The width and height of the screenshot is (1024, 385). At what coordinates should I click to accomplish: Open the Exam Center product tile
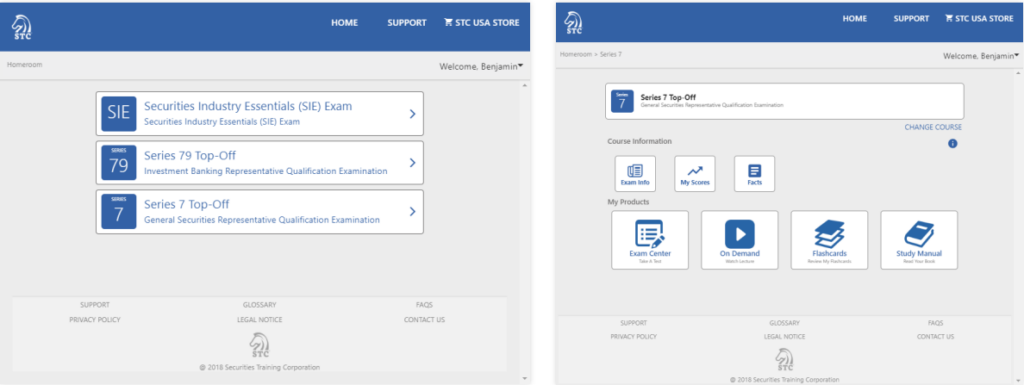(650, 239)
